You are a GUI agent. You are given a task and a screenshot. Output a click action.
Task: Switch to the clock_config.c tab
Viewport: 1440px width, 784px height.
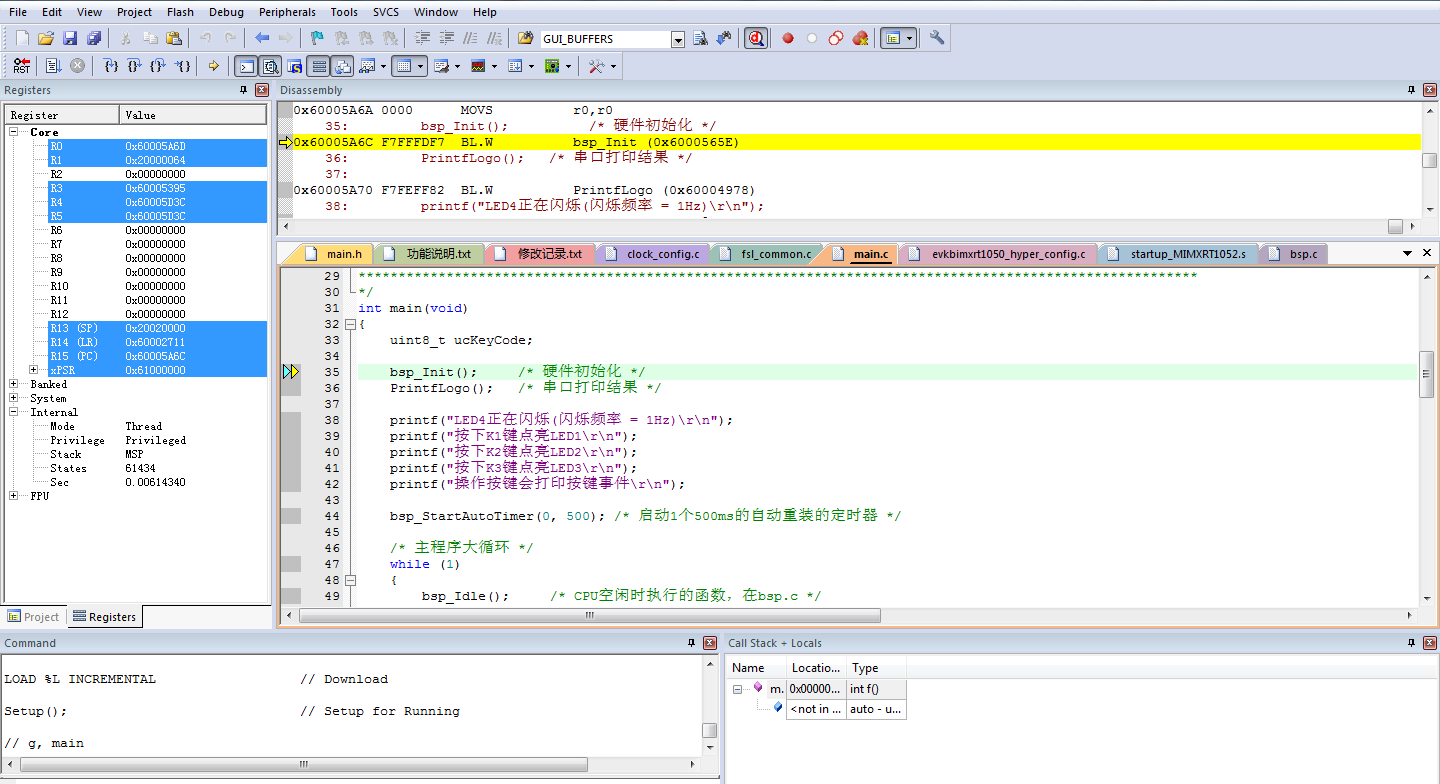pyautogui.click(x=654, y=254)
